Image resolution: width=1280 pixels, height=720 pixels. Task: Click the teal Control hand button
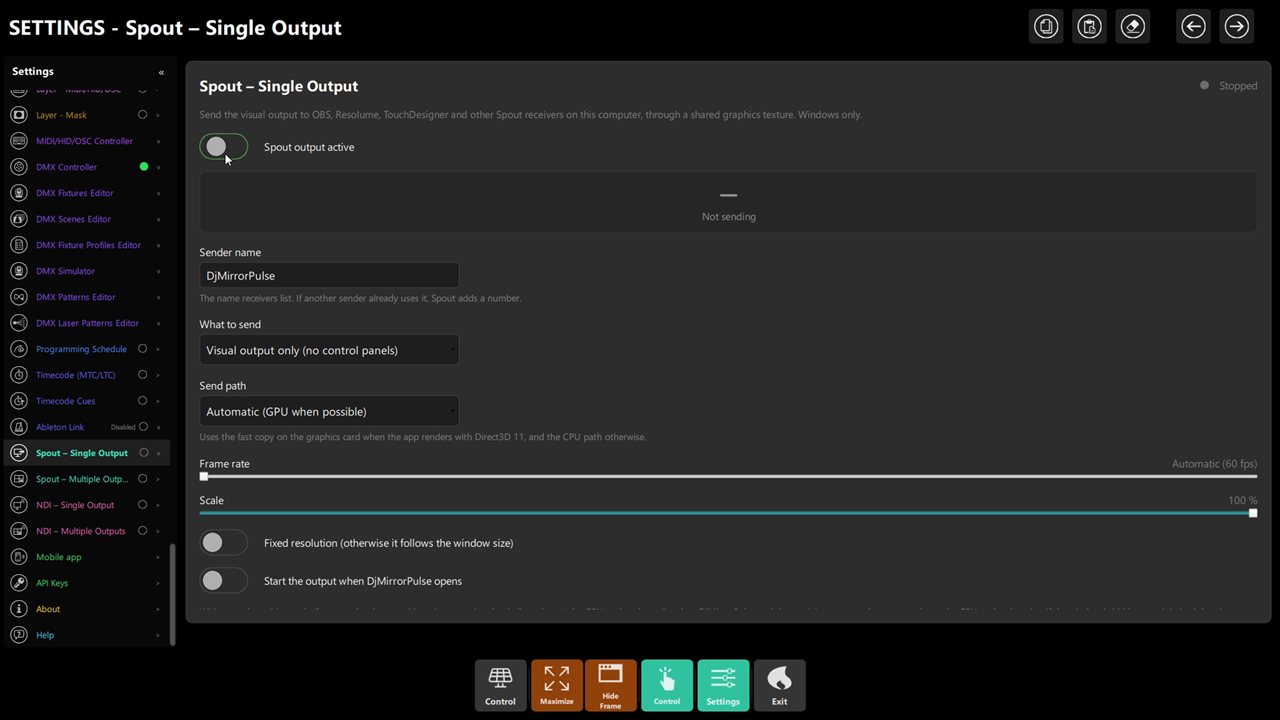coord(666,685)
